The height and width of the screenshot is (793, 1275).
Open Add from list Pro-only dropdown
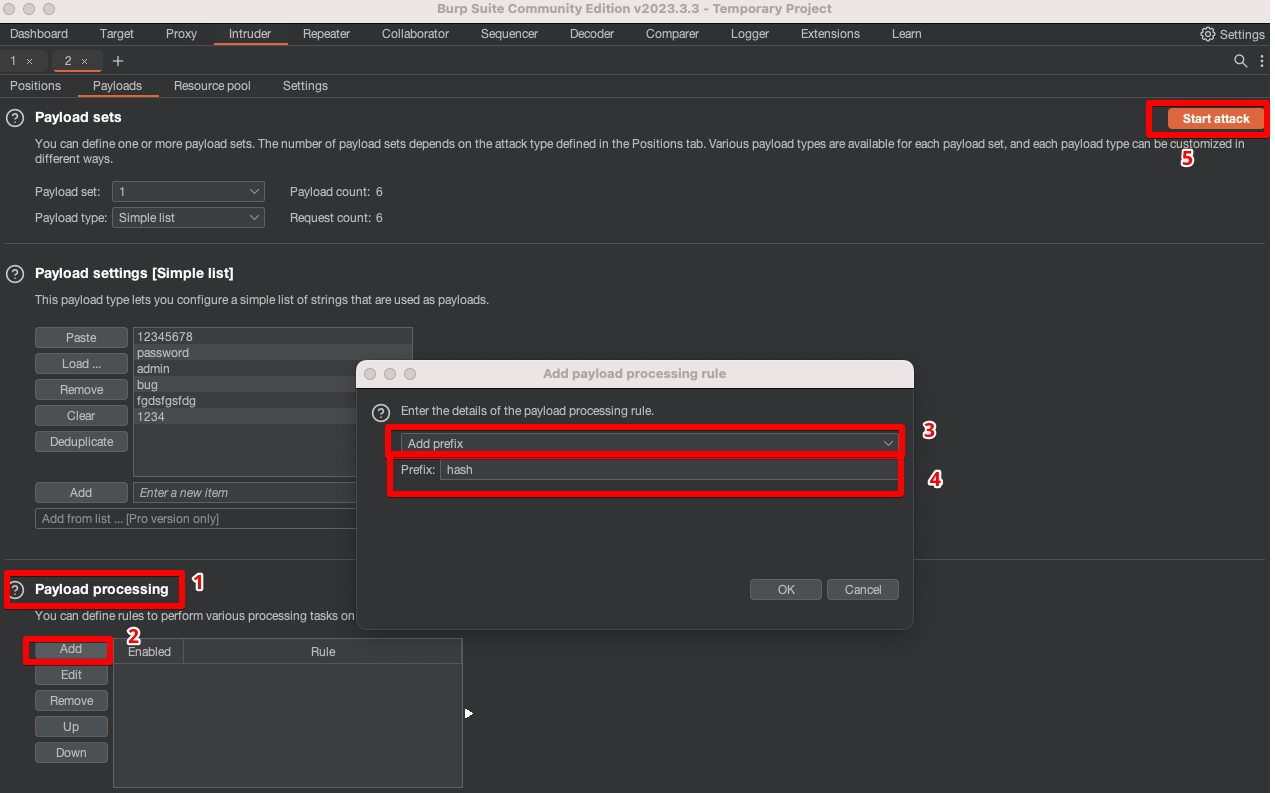click(197, 519)
